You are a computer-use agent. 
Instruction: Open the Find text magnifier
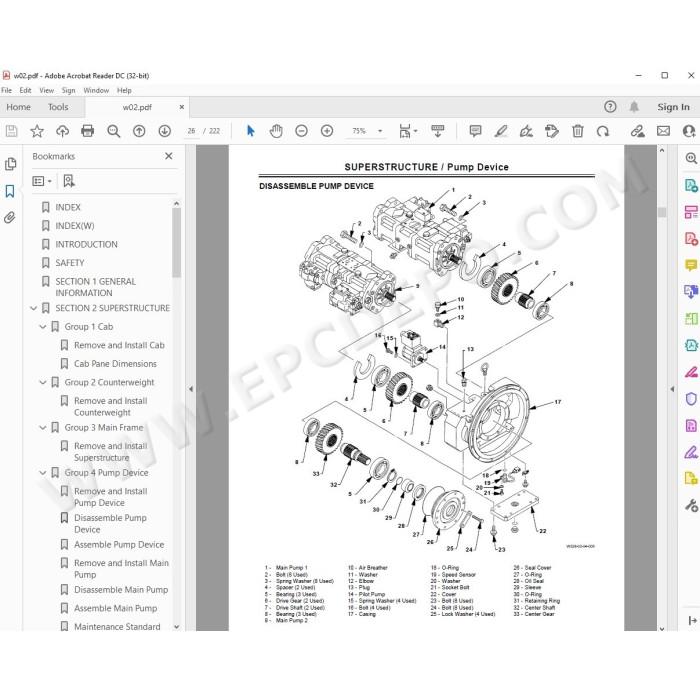click(114, 131)
